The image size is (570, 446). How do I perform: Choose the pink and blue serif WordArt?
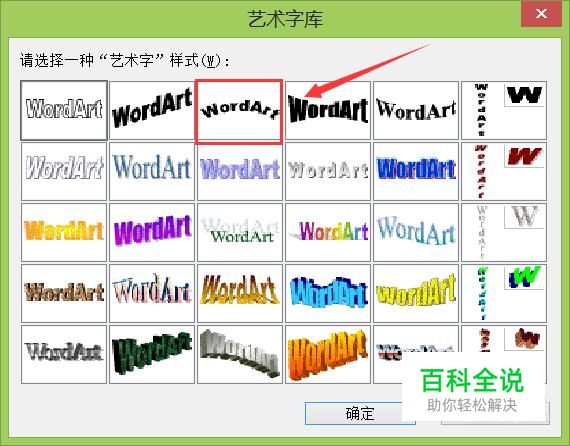(152, 294)
